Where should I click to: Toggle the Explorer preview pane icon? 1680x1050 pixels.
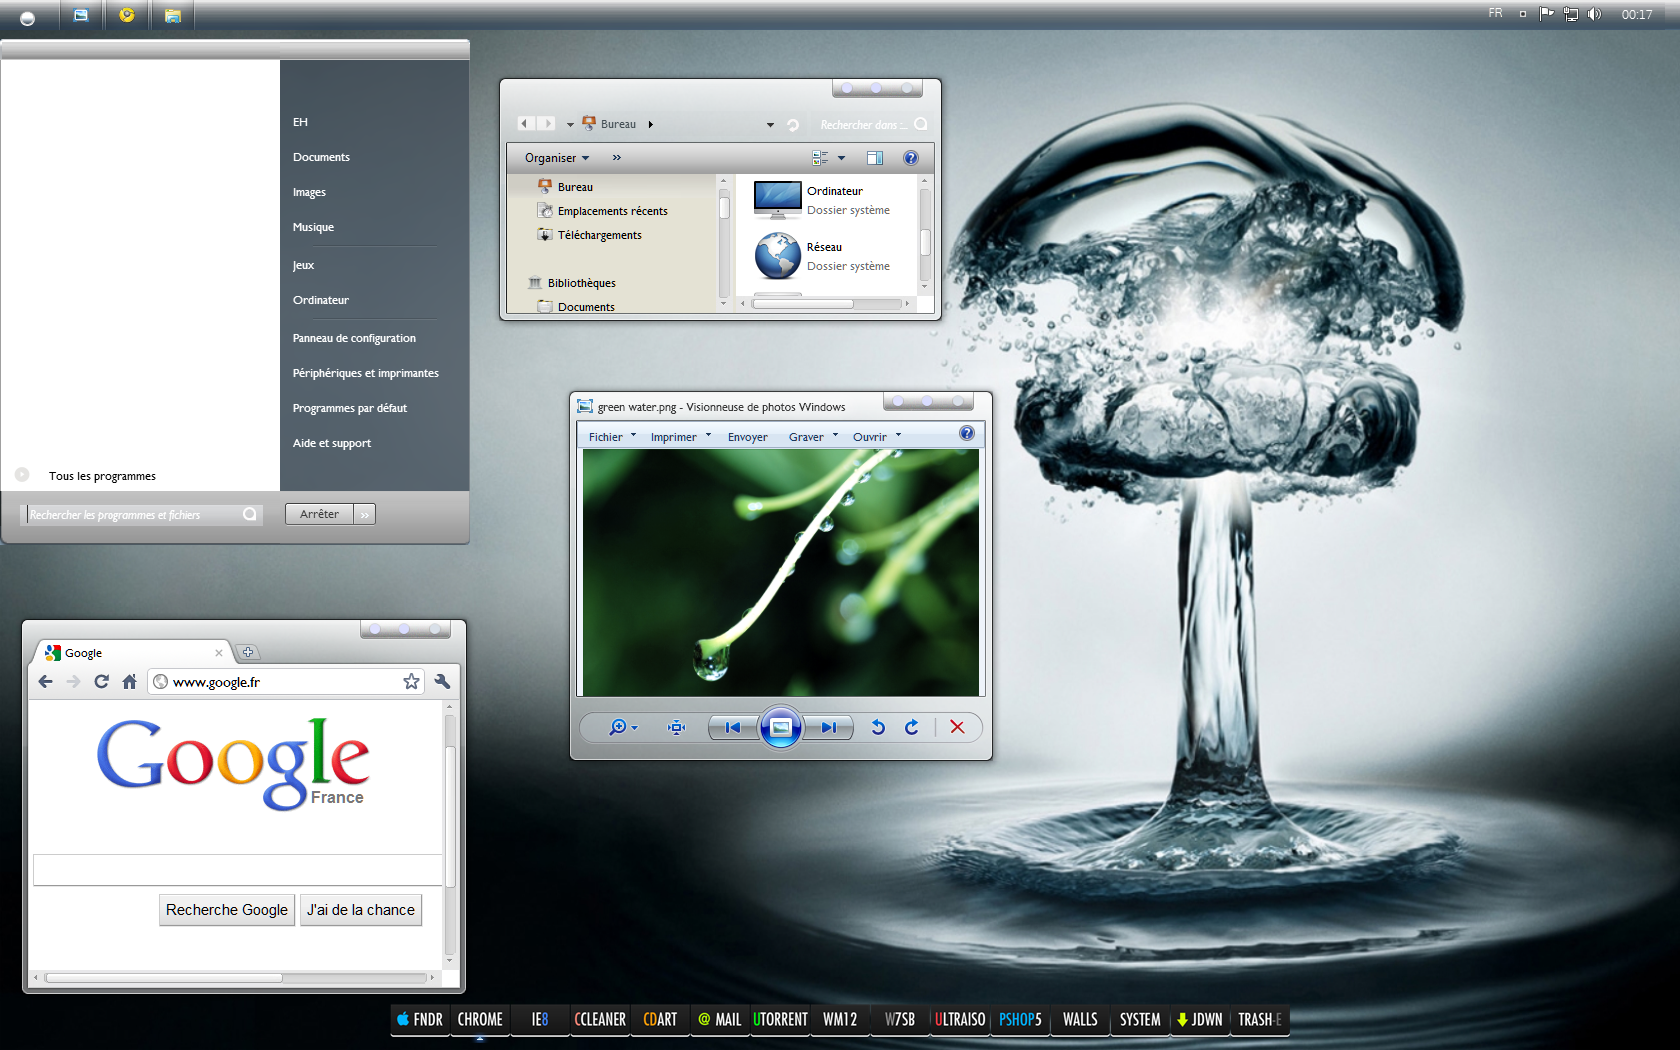click(875, 158)
